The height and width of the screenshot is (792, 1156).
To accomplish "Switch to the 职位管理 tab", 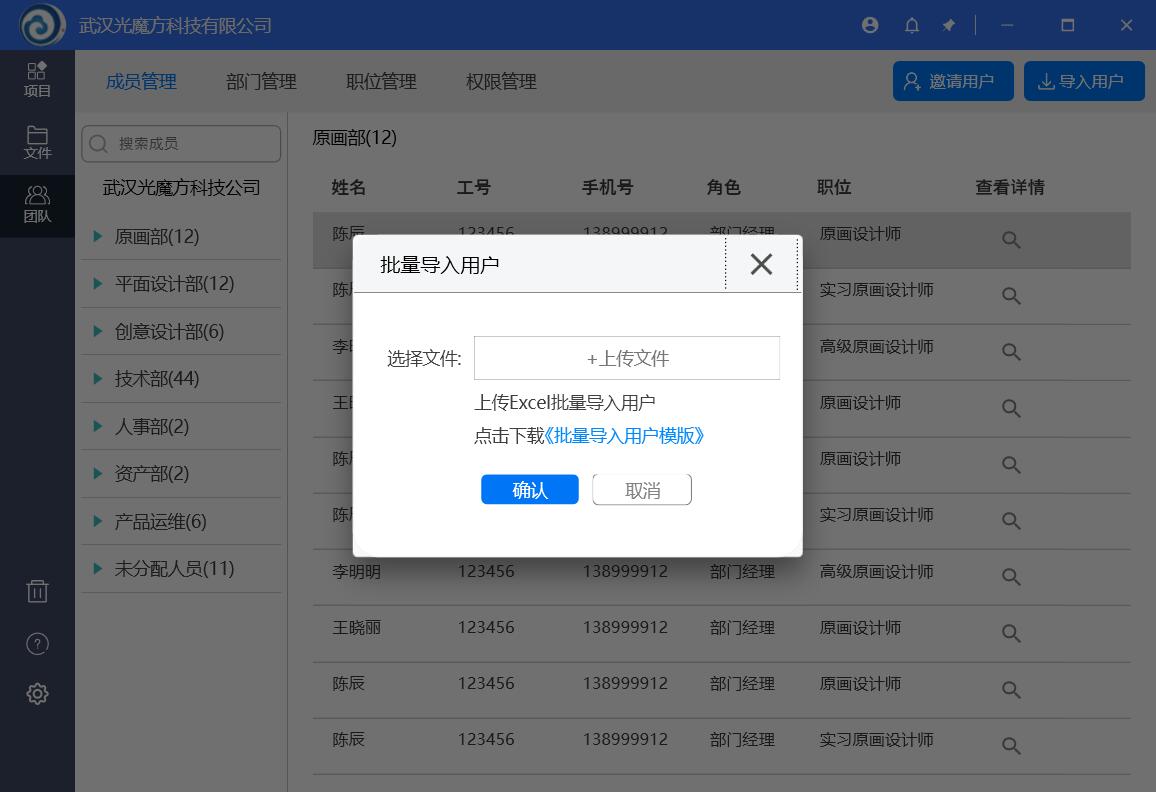I will click(381, 81).
